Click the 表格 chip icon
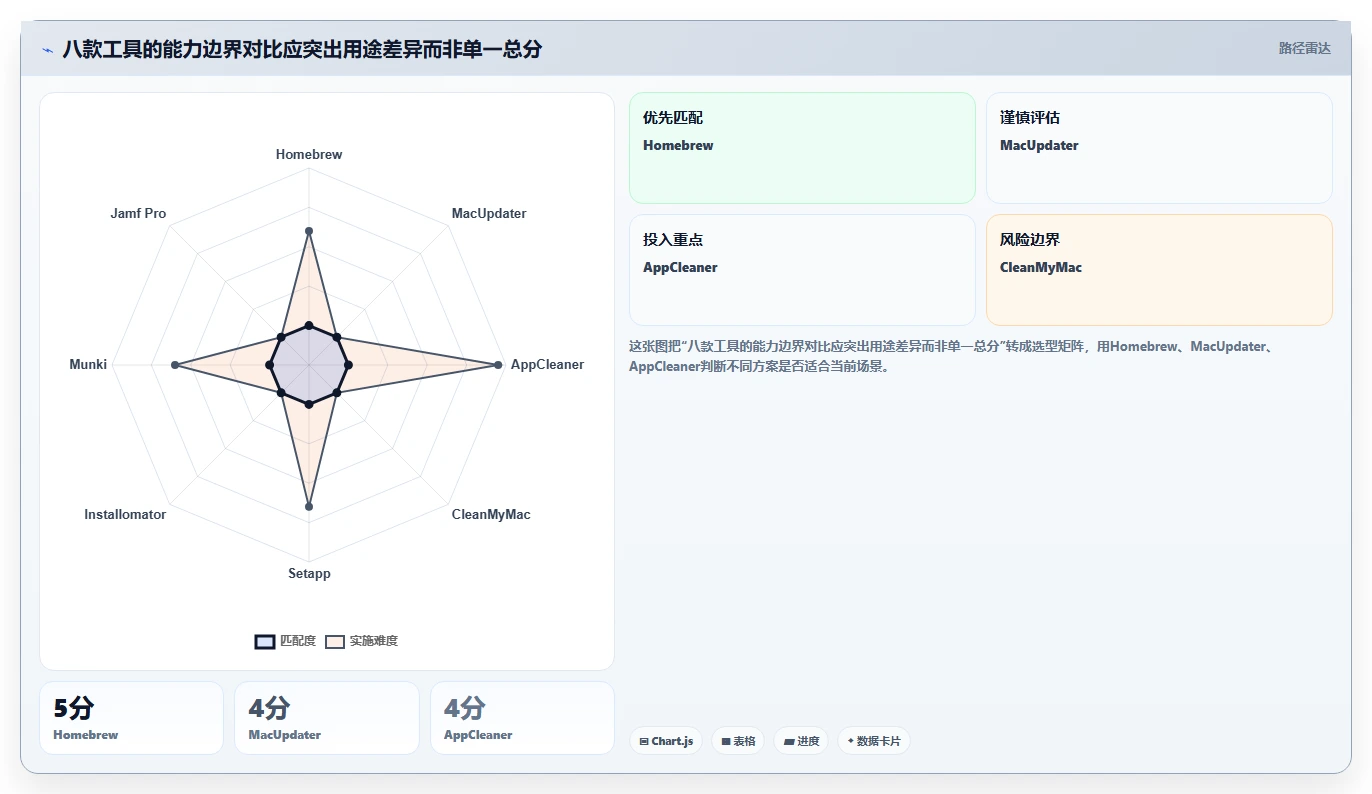Screen dimensions: 1372x794 (x=726, y=741)
